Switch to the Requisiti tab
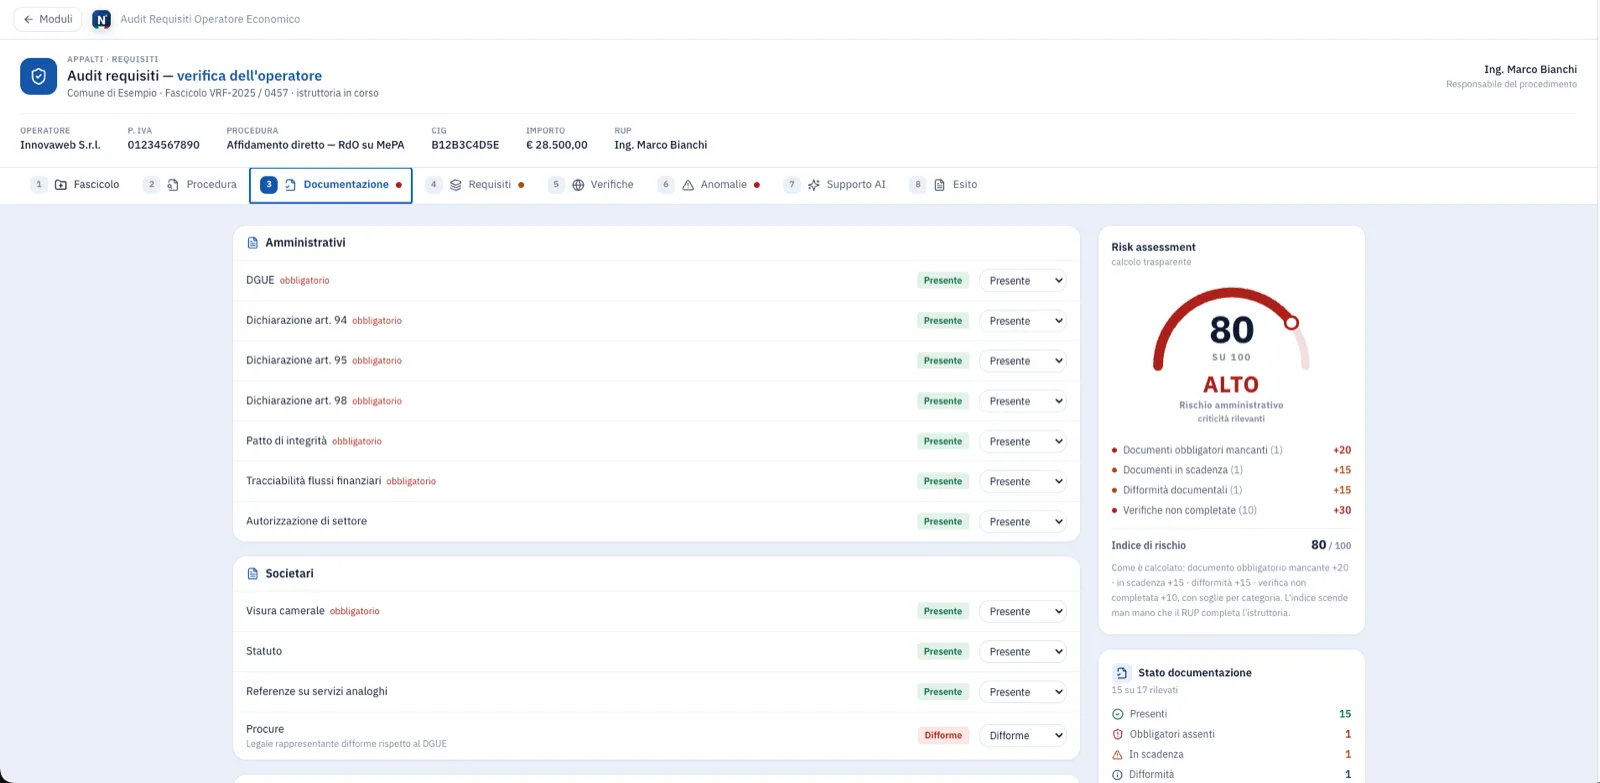This screenshot has height=783, width=1600. click(475, 185)
